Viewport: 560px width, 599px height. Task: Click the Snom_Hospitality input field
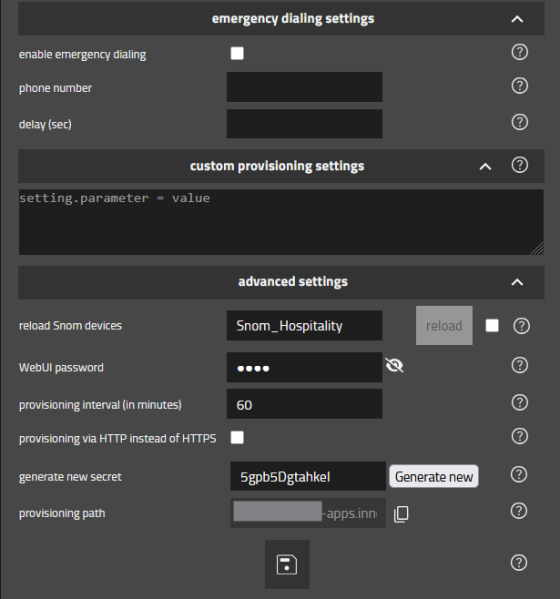coord(304,325)
